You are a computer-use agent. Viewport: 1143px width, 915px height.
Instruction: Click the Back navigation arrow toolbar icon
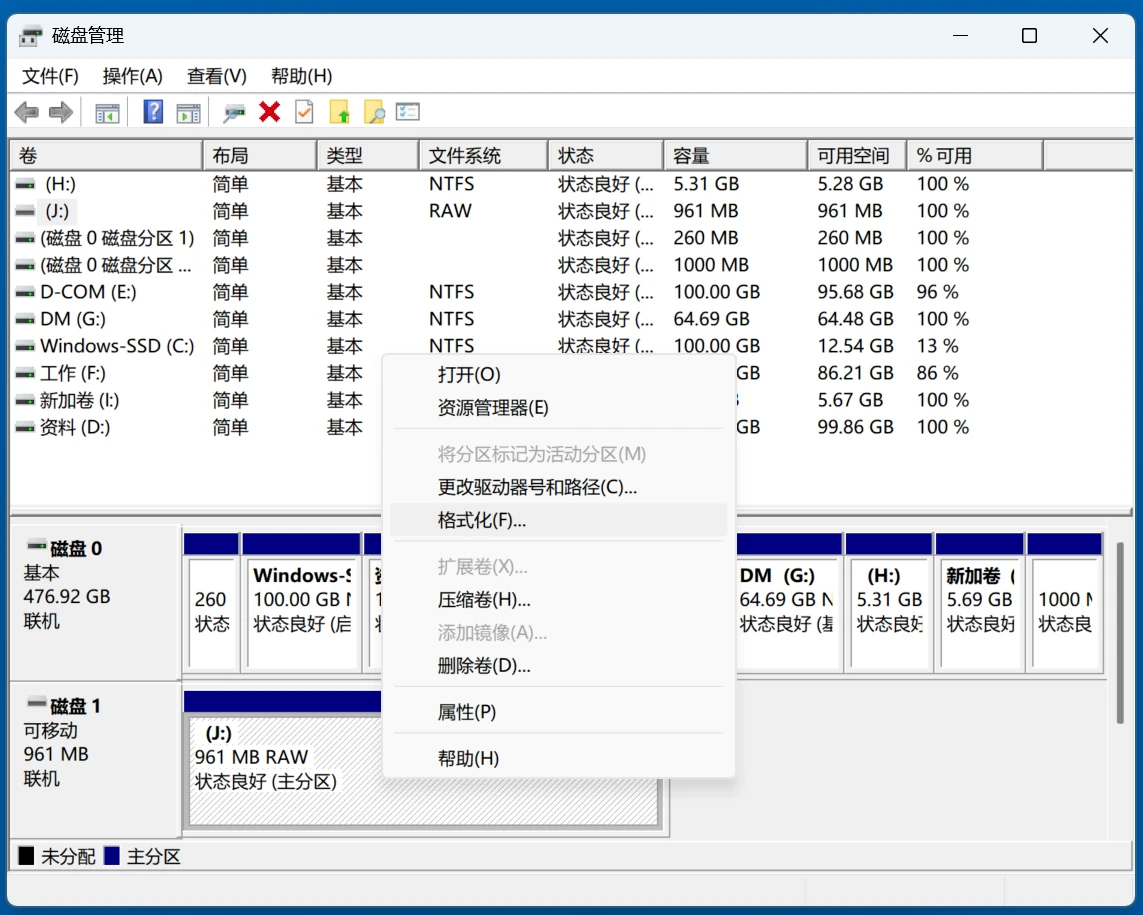26,111
